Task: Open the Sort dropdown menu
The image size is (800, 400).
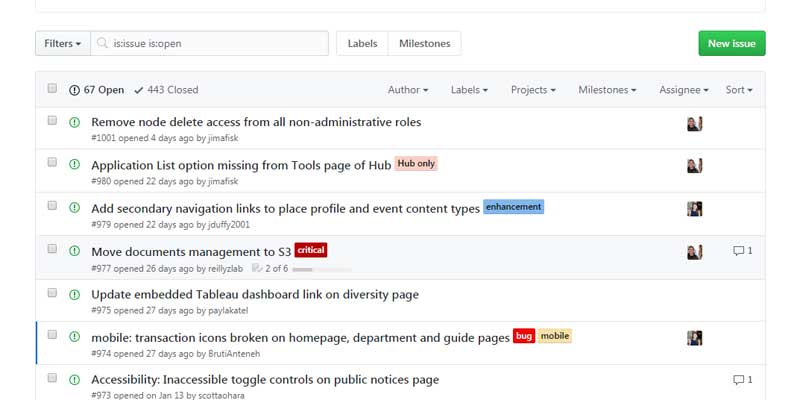Action: click(739, 90)
